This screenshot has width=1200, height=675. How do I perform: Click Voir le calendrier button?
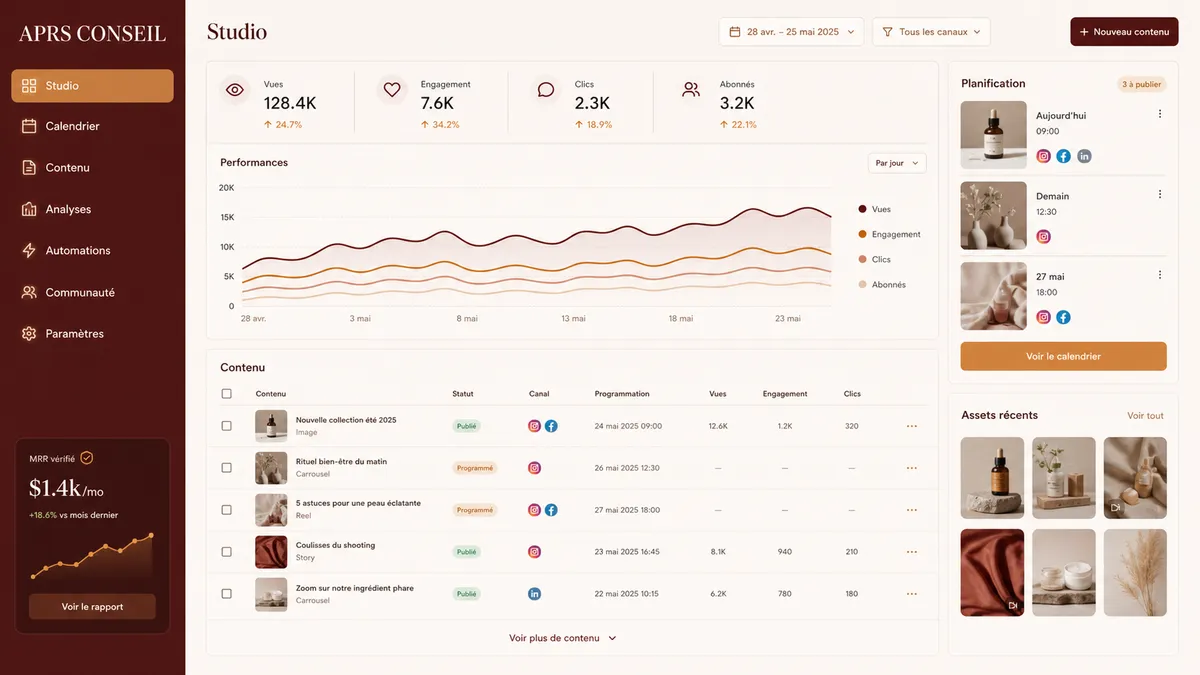1063,356
